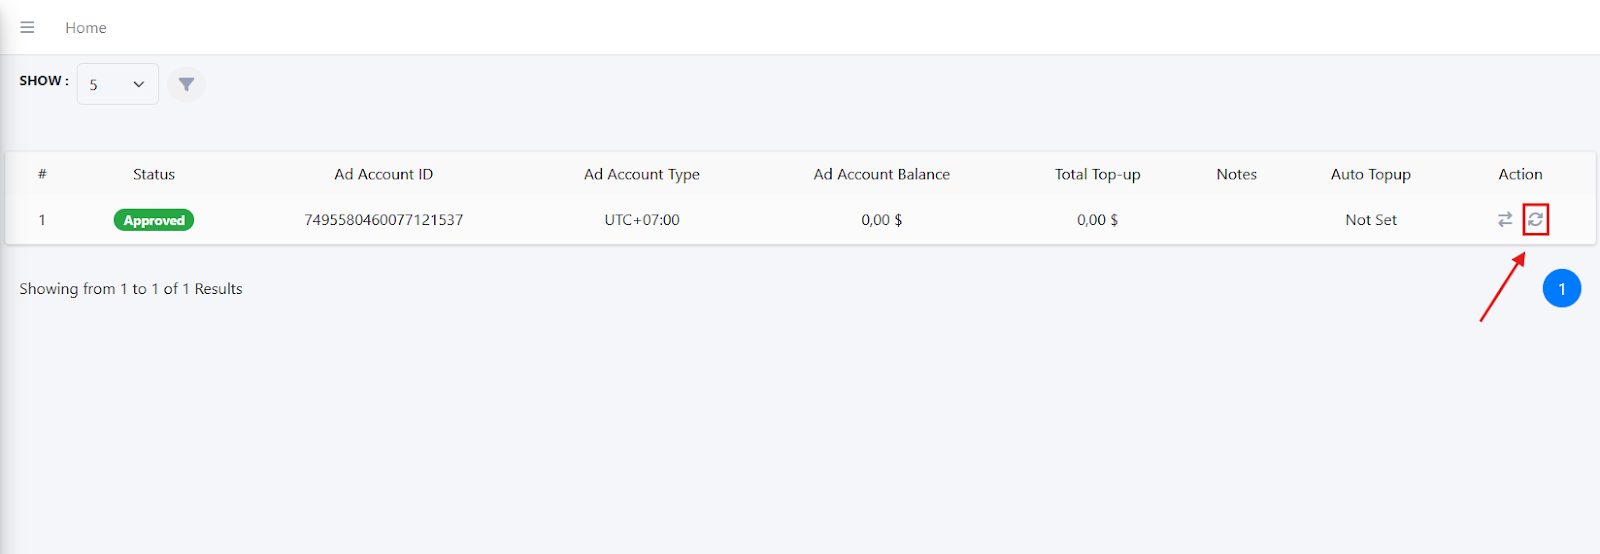1600x554 pixels.
Task: Click the transfer arrows action icon
Action: (1505, 219)
